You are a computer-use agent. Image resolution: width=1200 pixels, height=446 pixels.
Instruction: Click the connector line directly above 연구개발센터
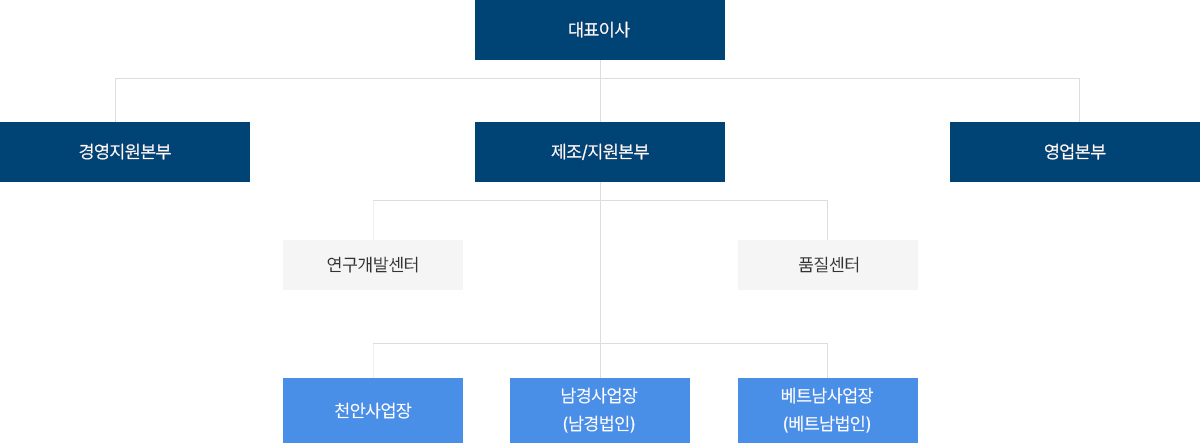click(374, 220)
